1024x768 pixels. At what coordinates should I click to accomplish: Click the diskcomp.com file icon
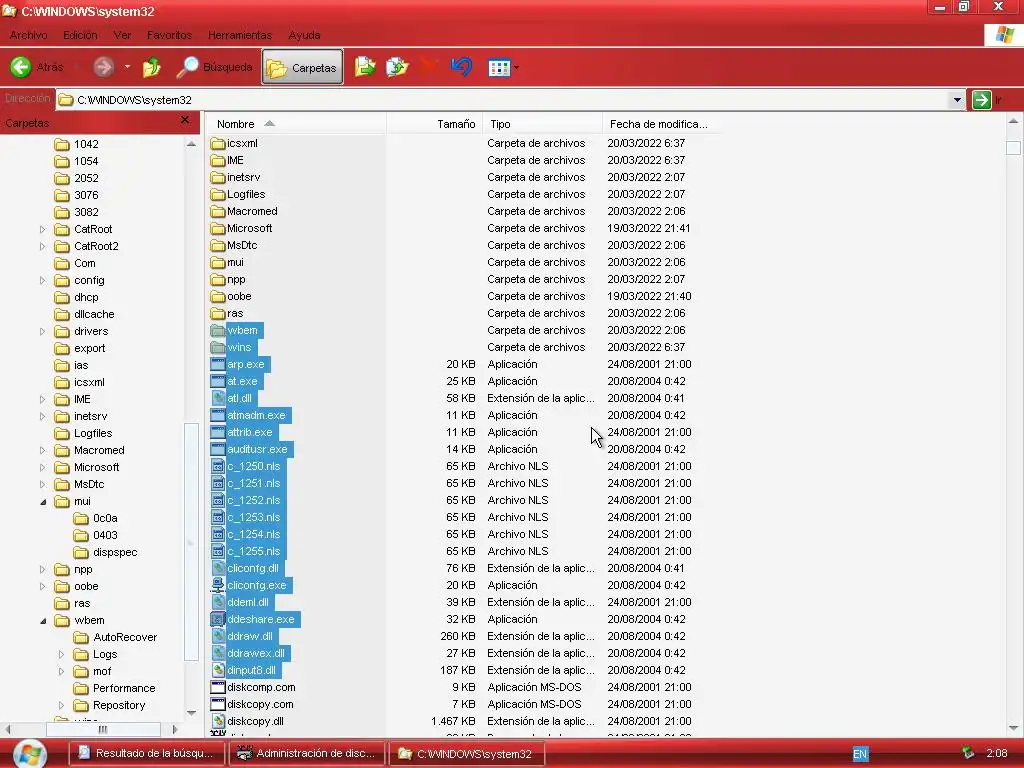point(217,687)
